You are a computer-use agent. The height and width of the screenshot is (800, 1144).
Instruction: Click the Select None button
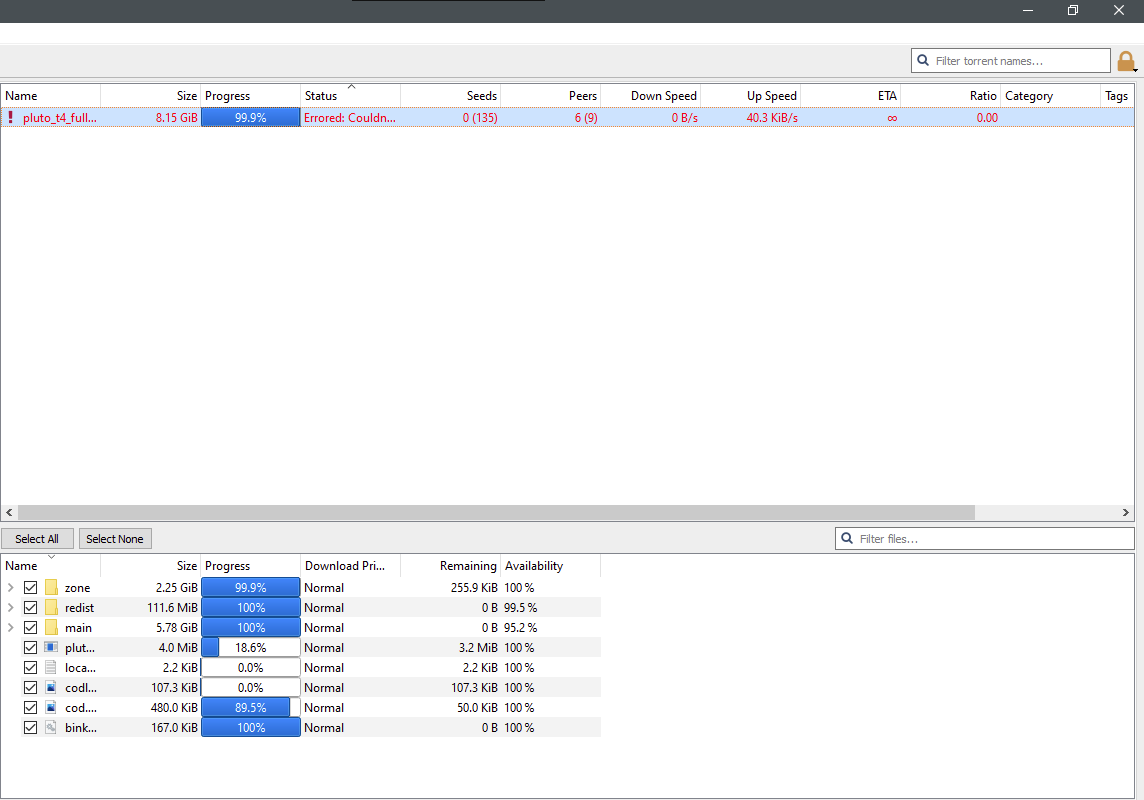click(115, 539)
